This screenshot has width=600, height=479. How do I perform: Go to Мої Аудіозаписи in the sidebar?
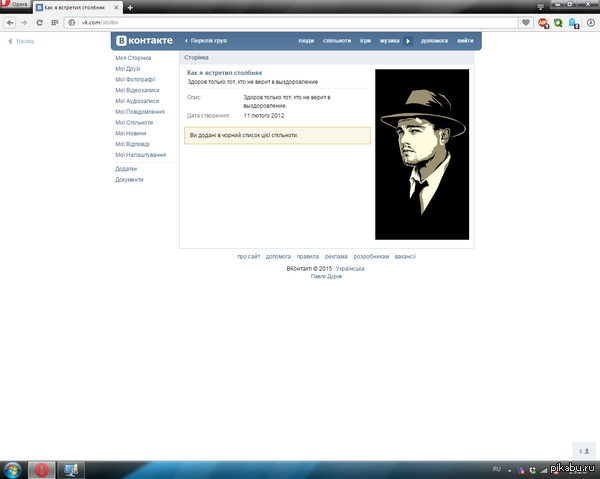click(x=137, y=101)
